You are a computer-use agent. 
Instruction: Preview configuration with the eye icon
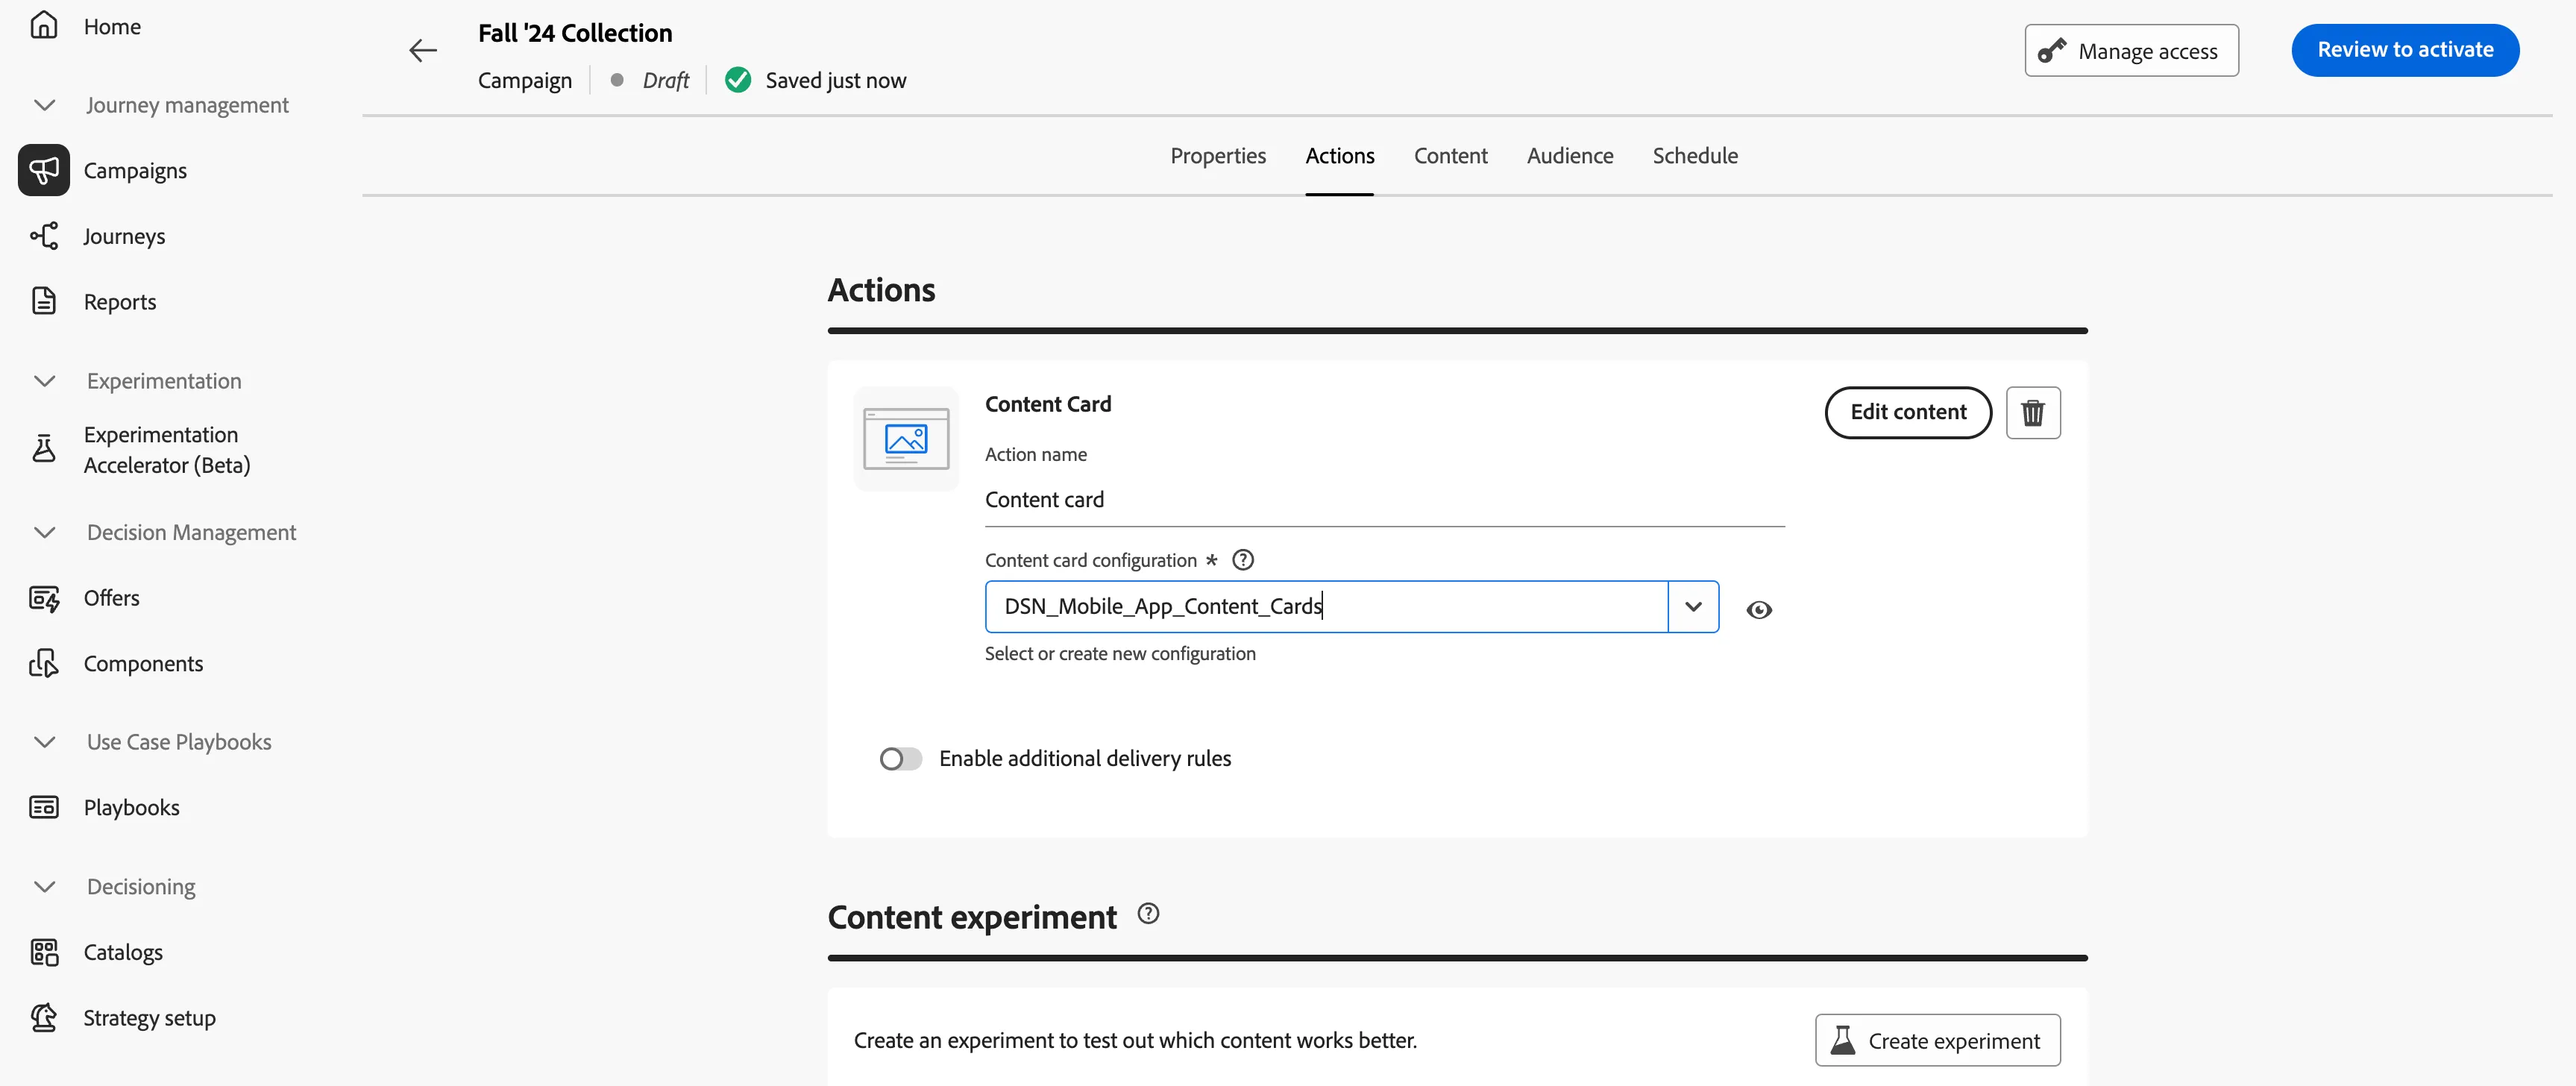[x=1759, y=609]
